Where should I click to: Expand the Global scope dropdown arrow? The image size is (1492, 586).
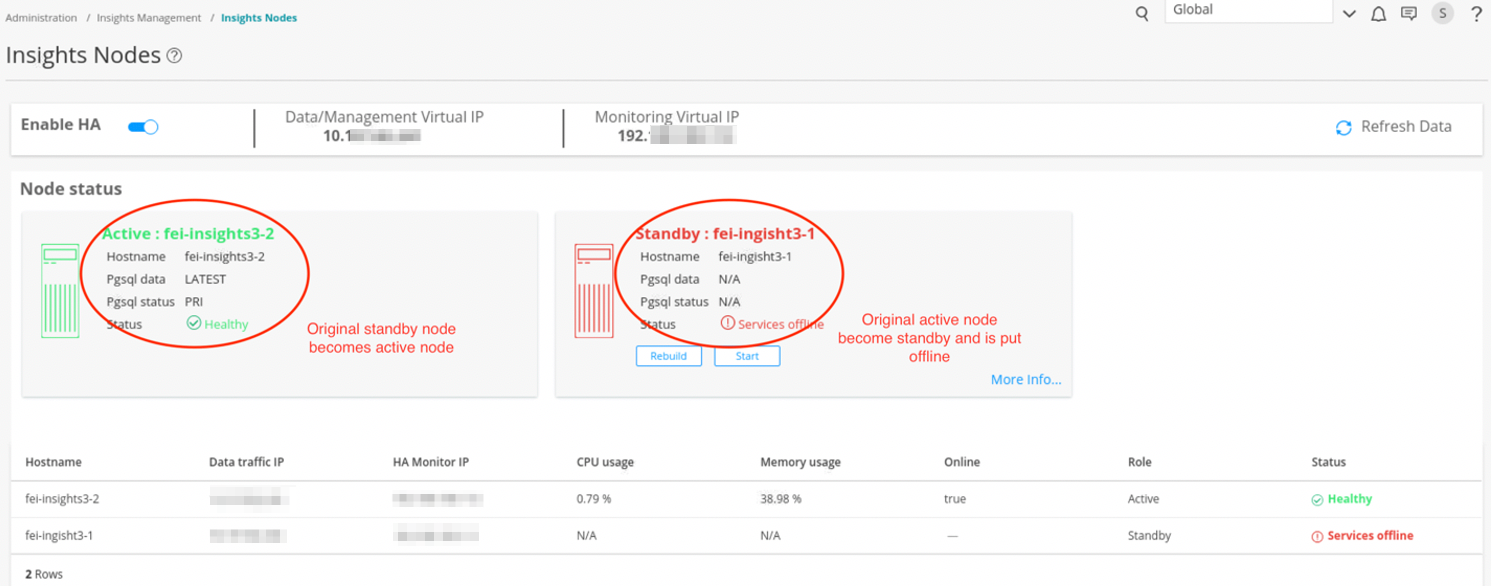[x=1349, y=14]
